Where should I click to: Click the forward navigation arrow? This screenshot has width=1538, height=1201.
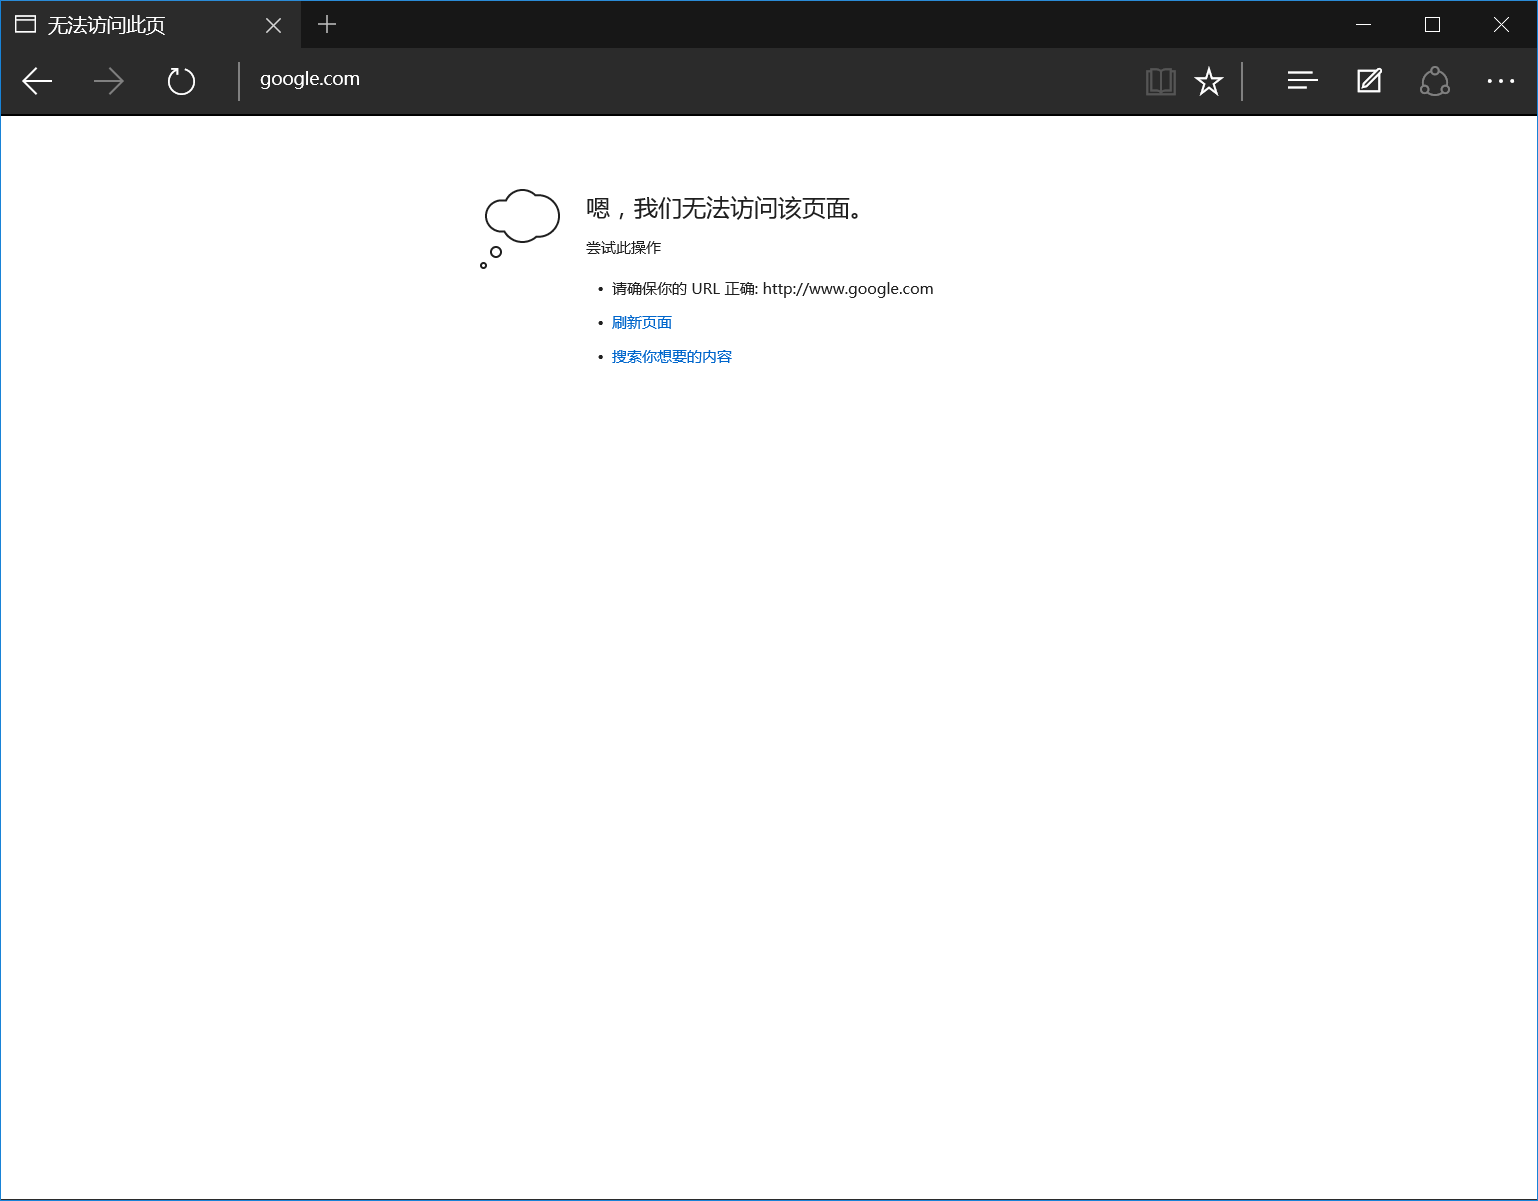tap(109, 81)
